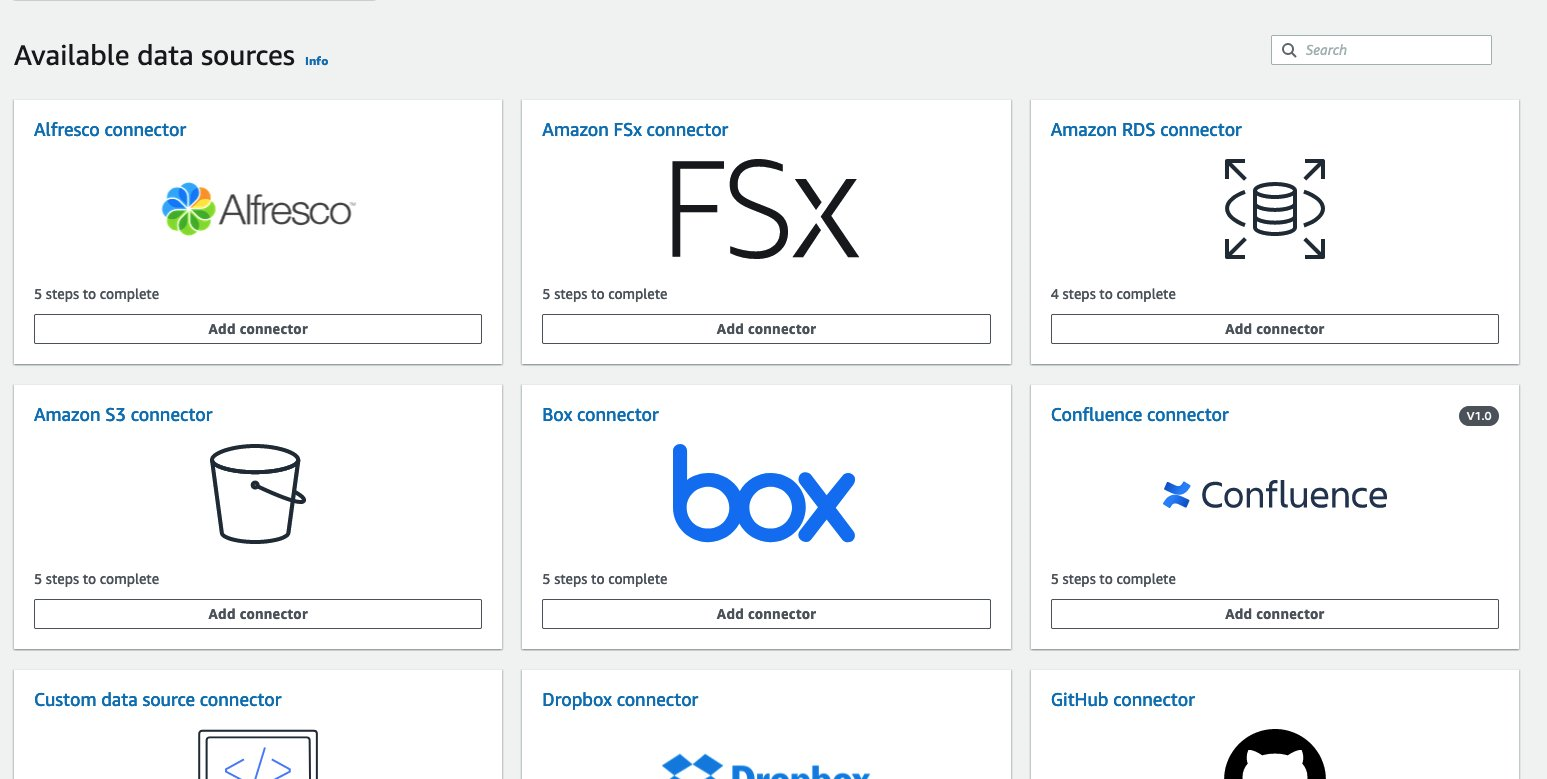1547x779 pixels.
Task: Click the magnifier icon in the search box
Action: (x=1288, y=50)
